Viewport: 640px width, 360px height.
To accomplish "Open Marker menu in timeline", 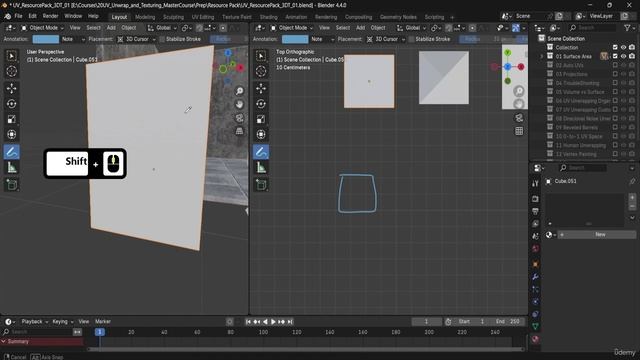I will click(103, 322).
